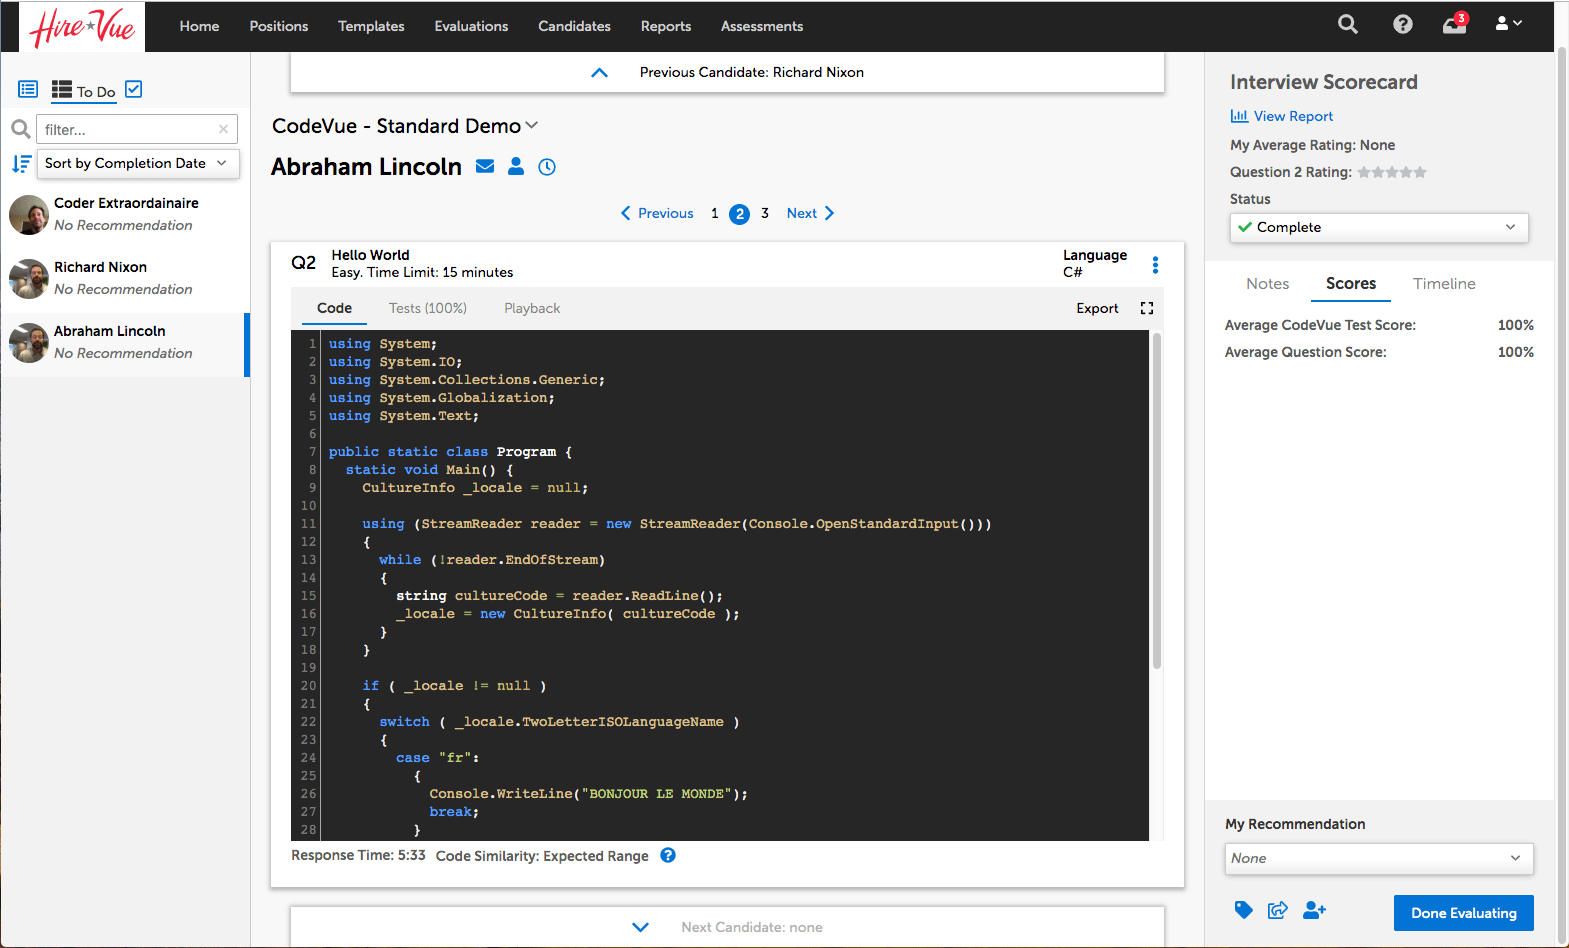The image size is (1569, 948).
Task: Select candidate Coder Extraordainaire
Action: [x=124, y=214]
